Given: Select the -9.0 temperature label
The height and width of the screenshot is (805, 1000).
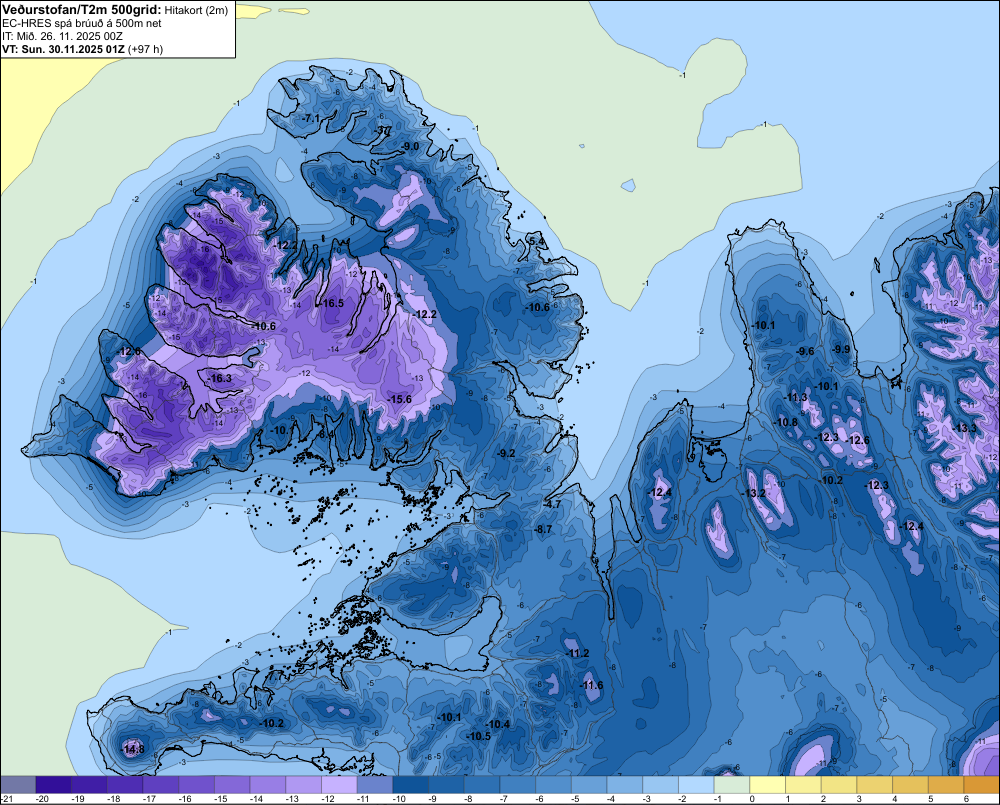Looking at the screenshot, I should pyautogui.click(x=411, y=146).
